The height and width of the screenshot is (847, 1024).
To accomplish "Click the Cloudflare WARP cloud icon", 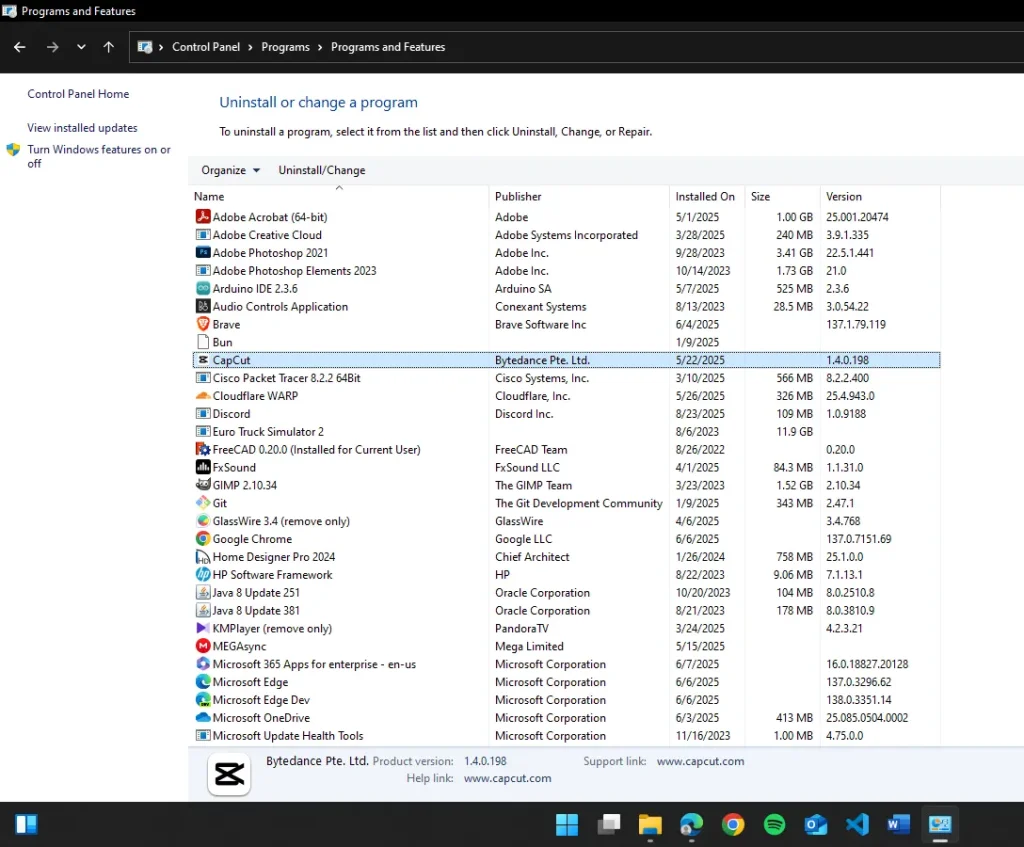I will pos(203,396).
